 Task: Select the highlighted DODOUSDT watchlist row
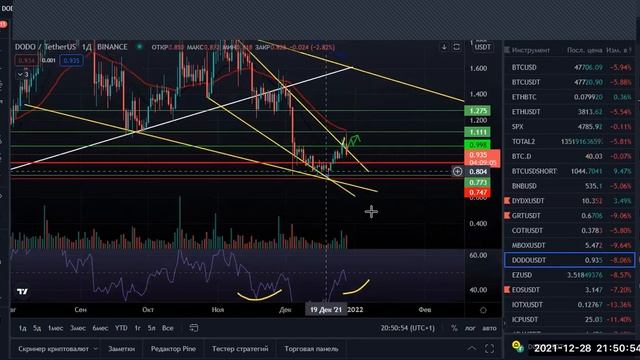(x=570, y=260)
